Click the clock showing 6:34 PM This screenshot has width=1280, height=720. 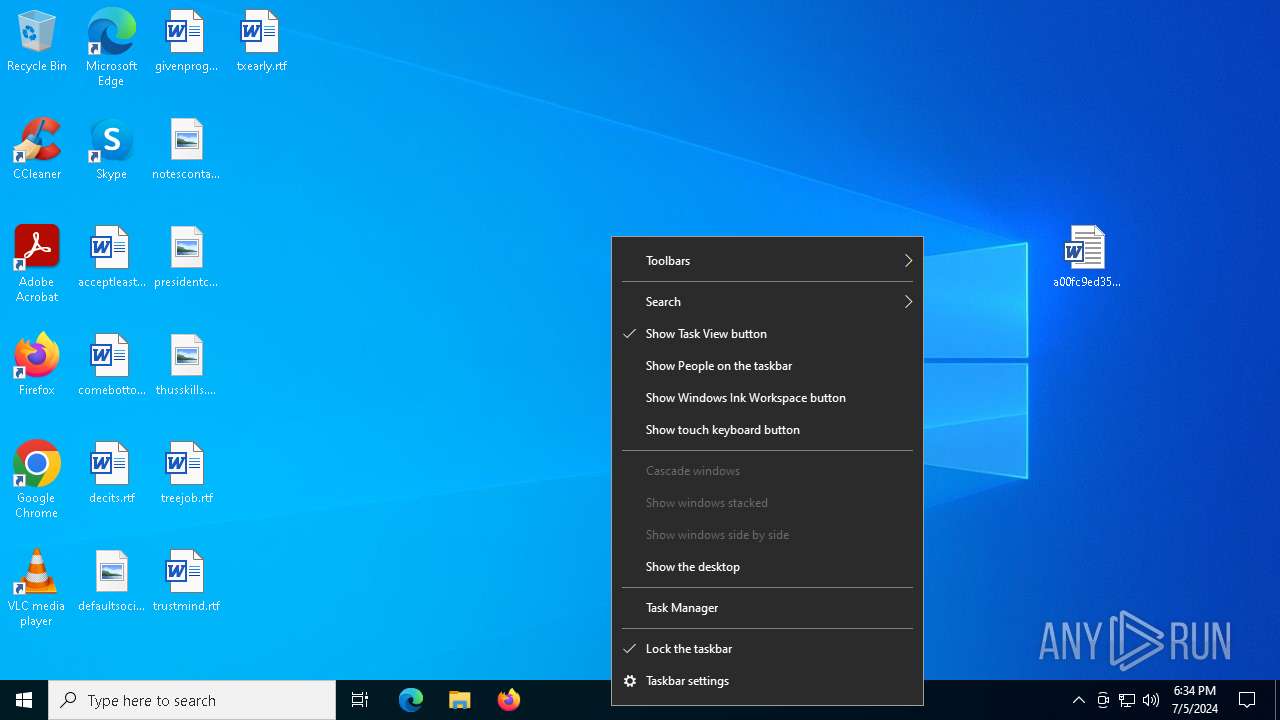click(1194, 700)
